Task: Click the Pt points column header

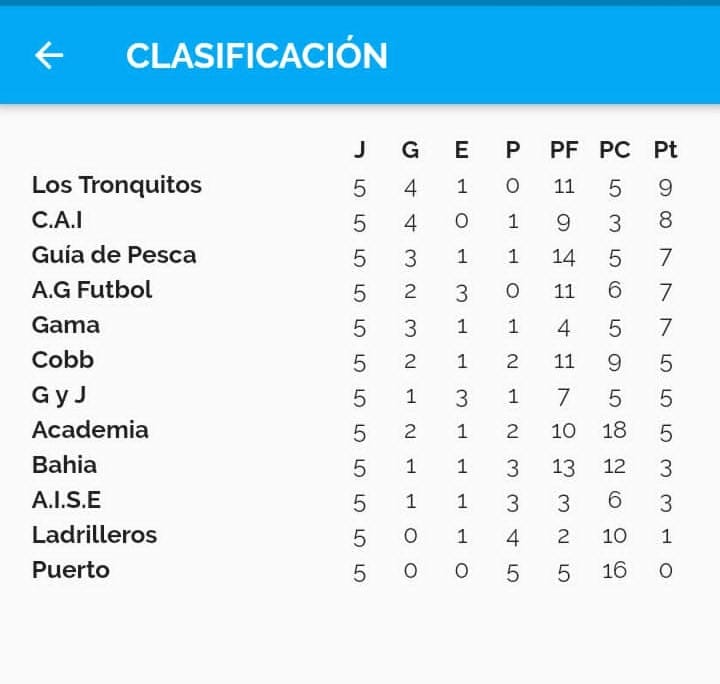Action: point(666,150)
